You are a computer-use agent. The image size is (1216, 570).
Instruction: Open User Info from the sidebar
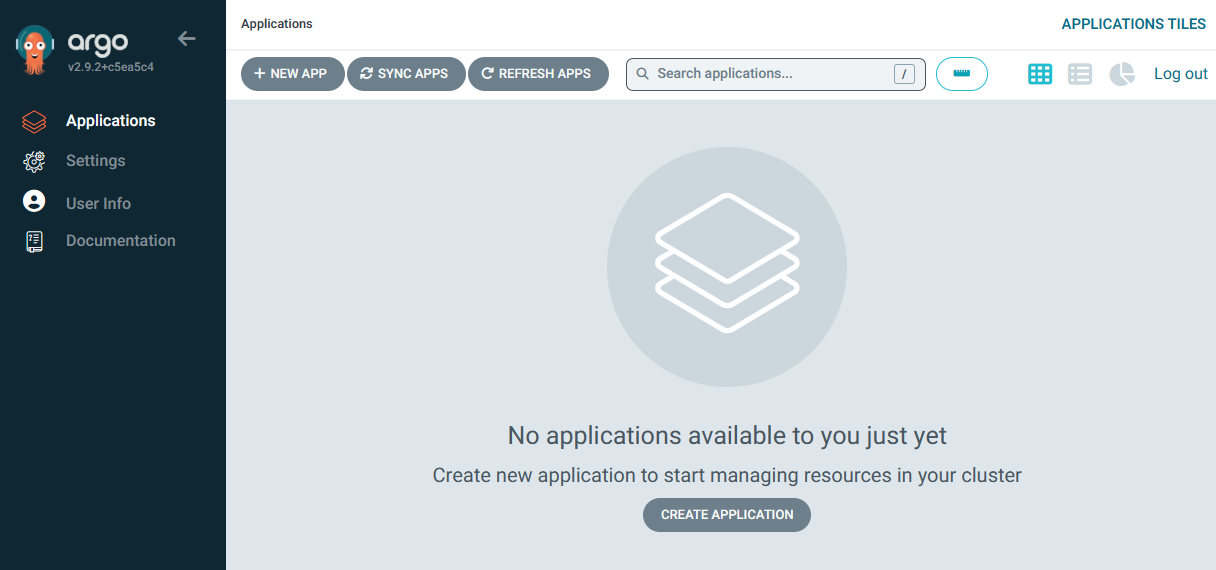click(x=98, y=204)
